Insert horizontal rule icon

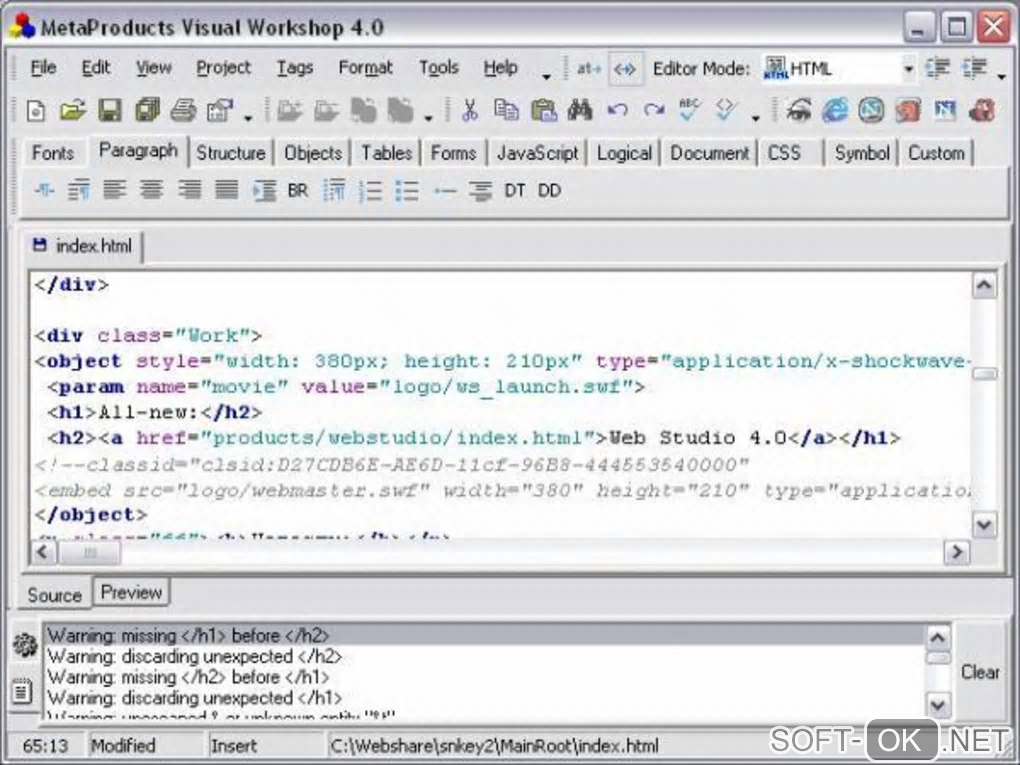[x=445, y=191]
